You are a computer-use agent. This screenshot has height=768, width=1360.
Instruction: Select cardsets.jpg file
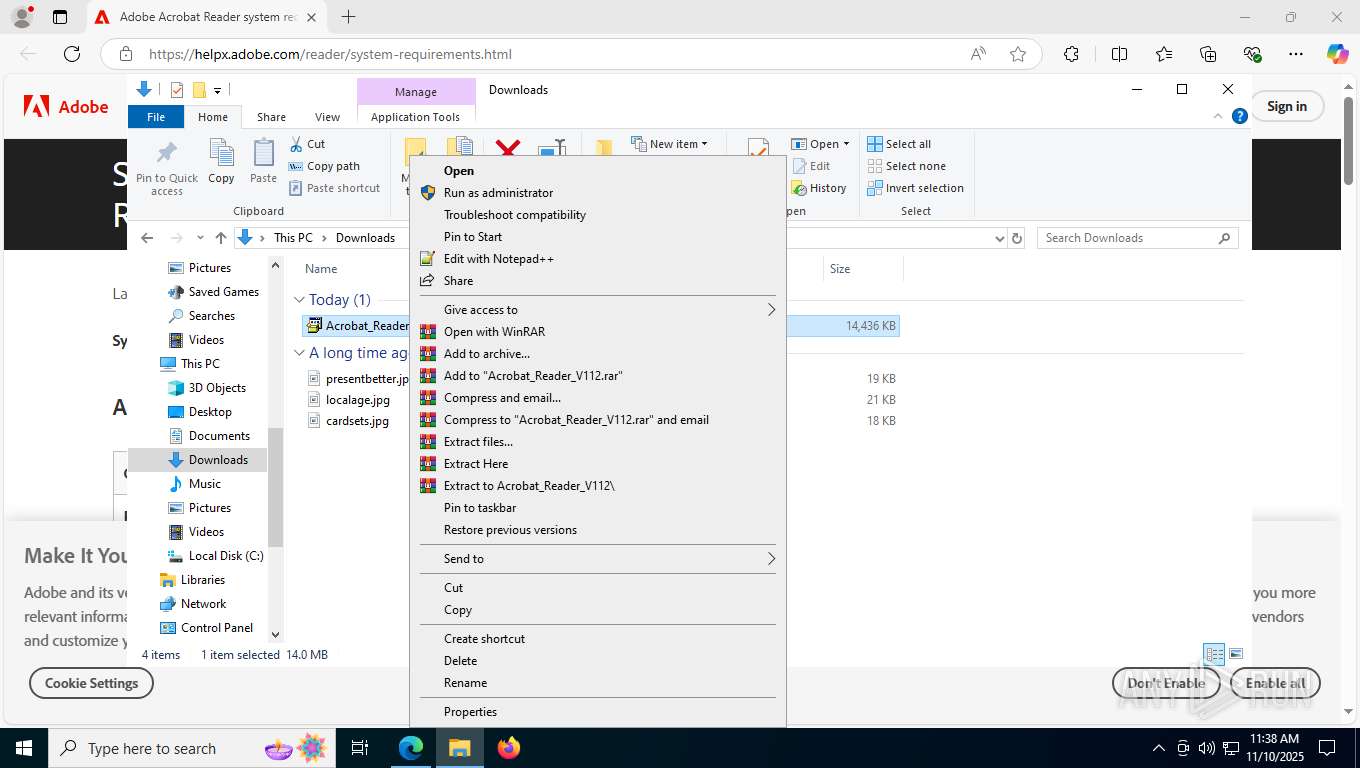(358, 421)
